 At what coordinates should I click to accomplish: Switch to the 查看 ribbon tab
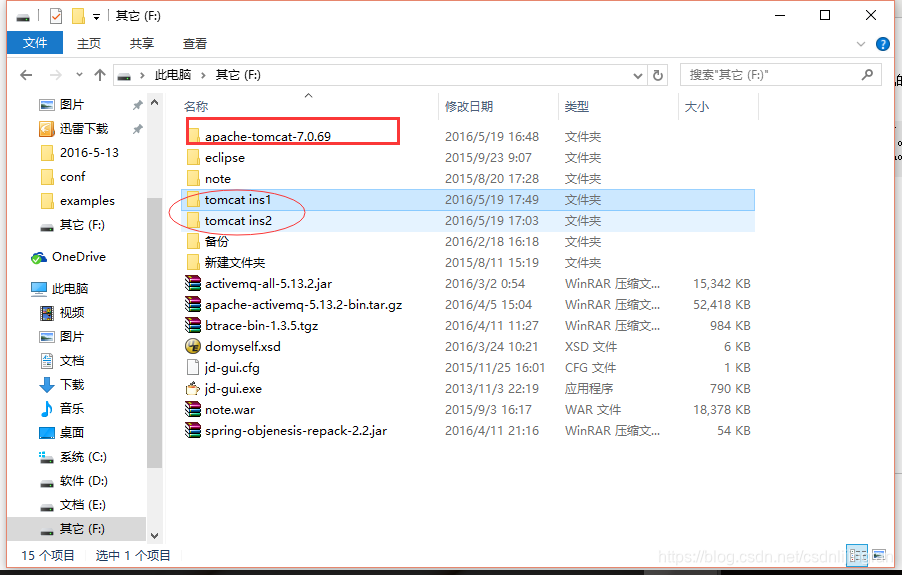click(x=194, y=44)
